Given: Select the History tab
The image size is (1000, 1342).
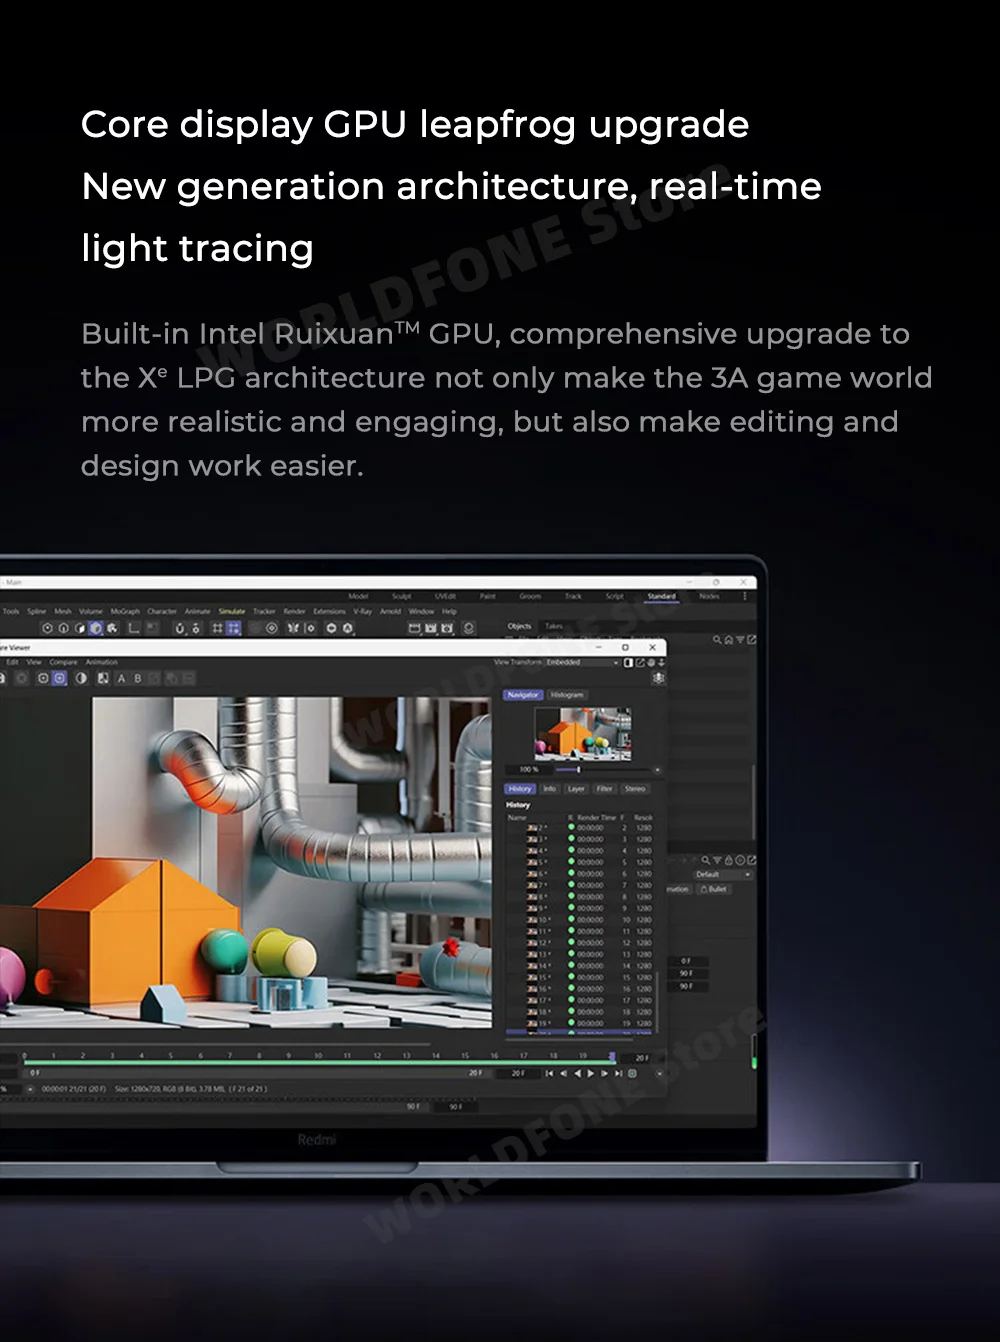Looking at the screenshot, I should (520, 789).
